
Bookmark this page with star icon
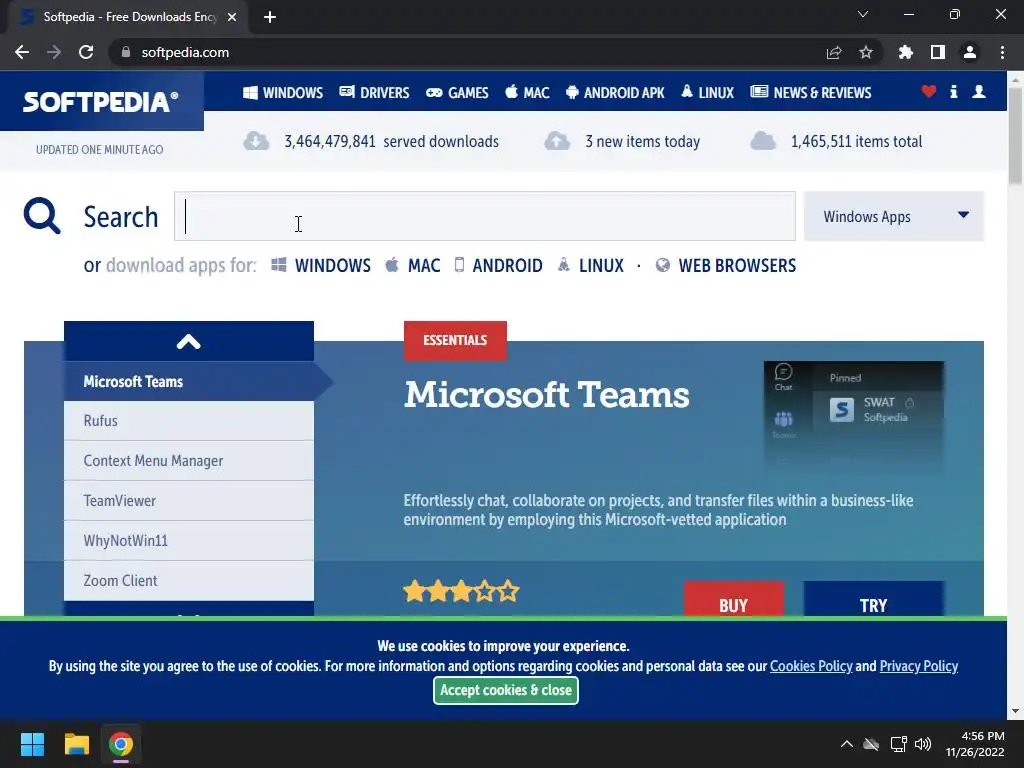(866, 52)
